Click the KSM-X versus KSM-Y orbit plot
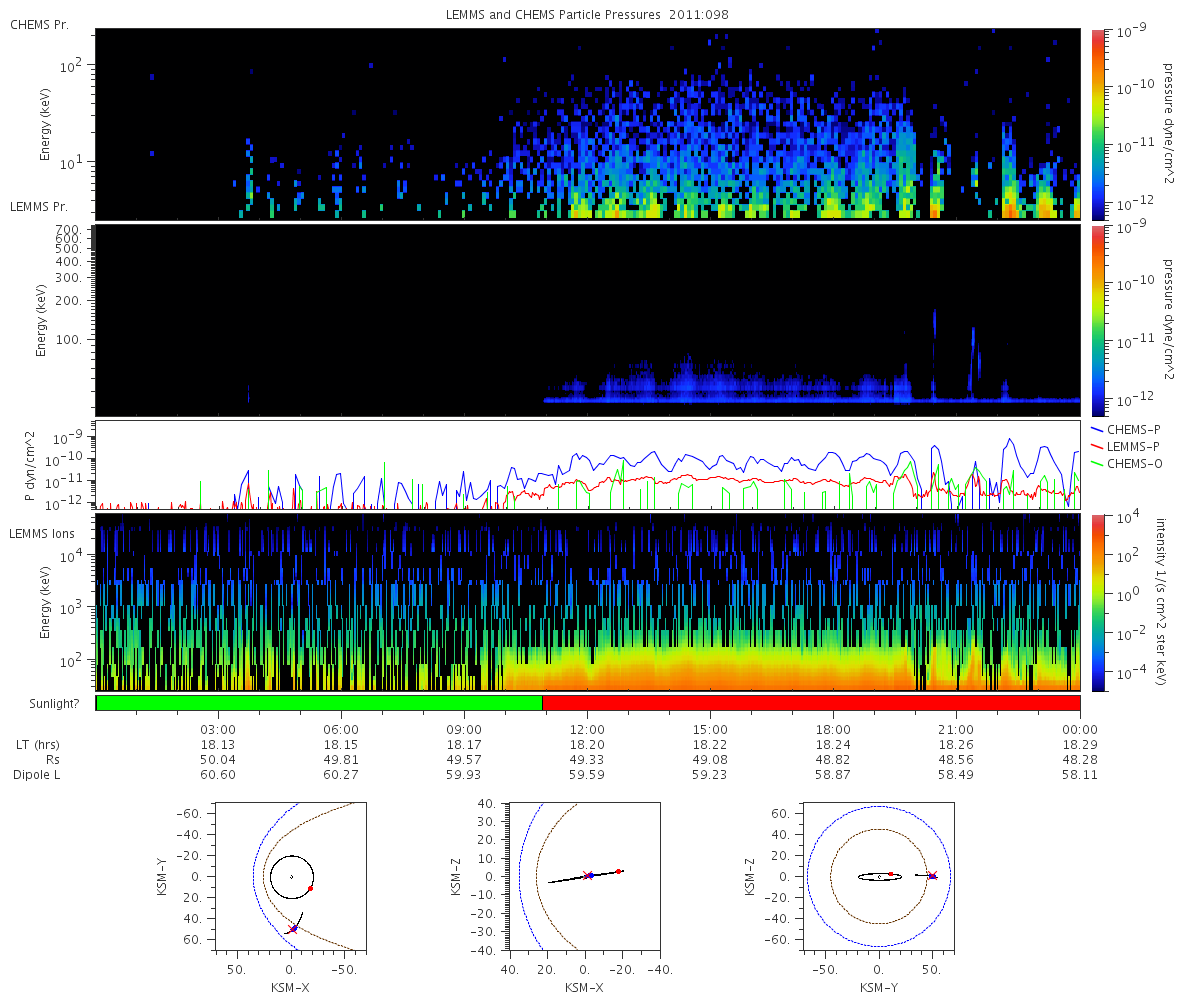Viewport: 1200px width, 1000px height. pyautogui.click(x=290, y=877)
